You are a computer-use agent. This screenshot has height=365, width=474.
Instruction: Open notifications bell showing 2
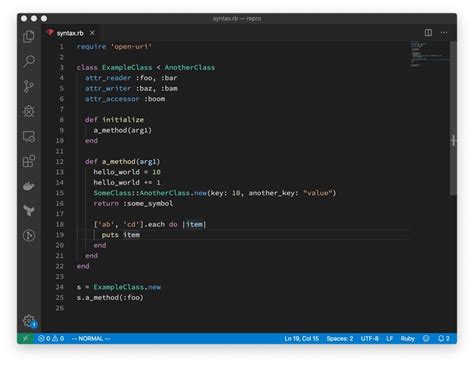(444, 339)
